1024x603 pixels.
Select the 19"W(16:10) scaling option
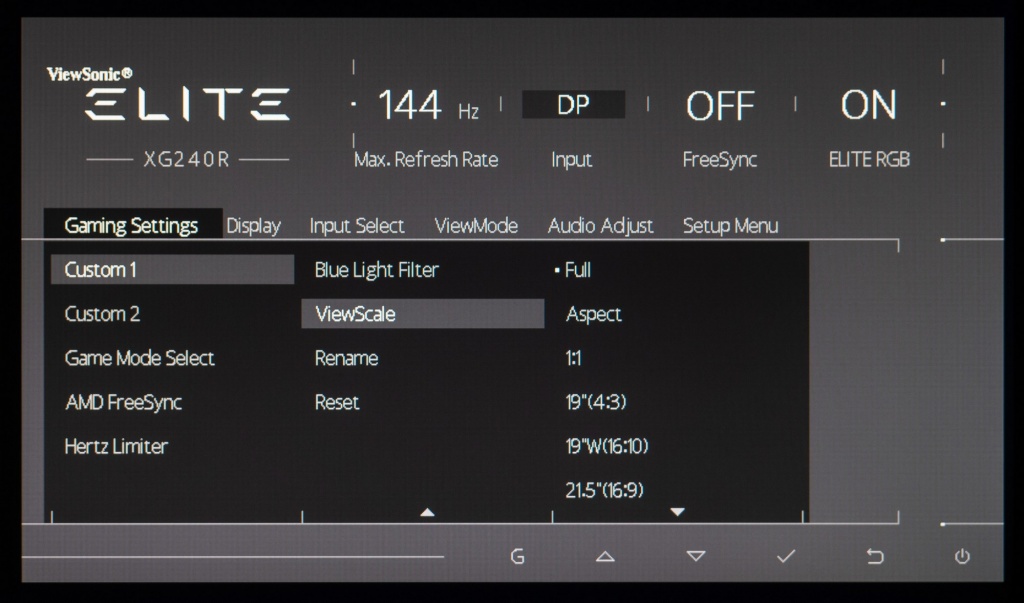click(x=607, y=446)
